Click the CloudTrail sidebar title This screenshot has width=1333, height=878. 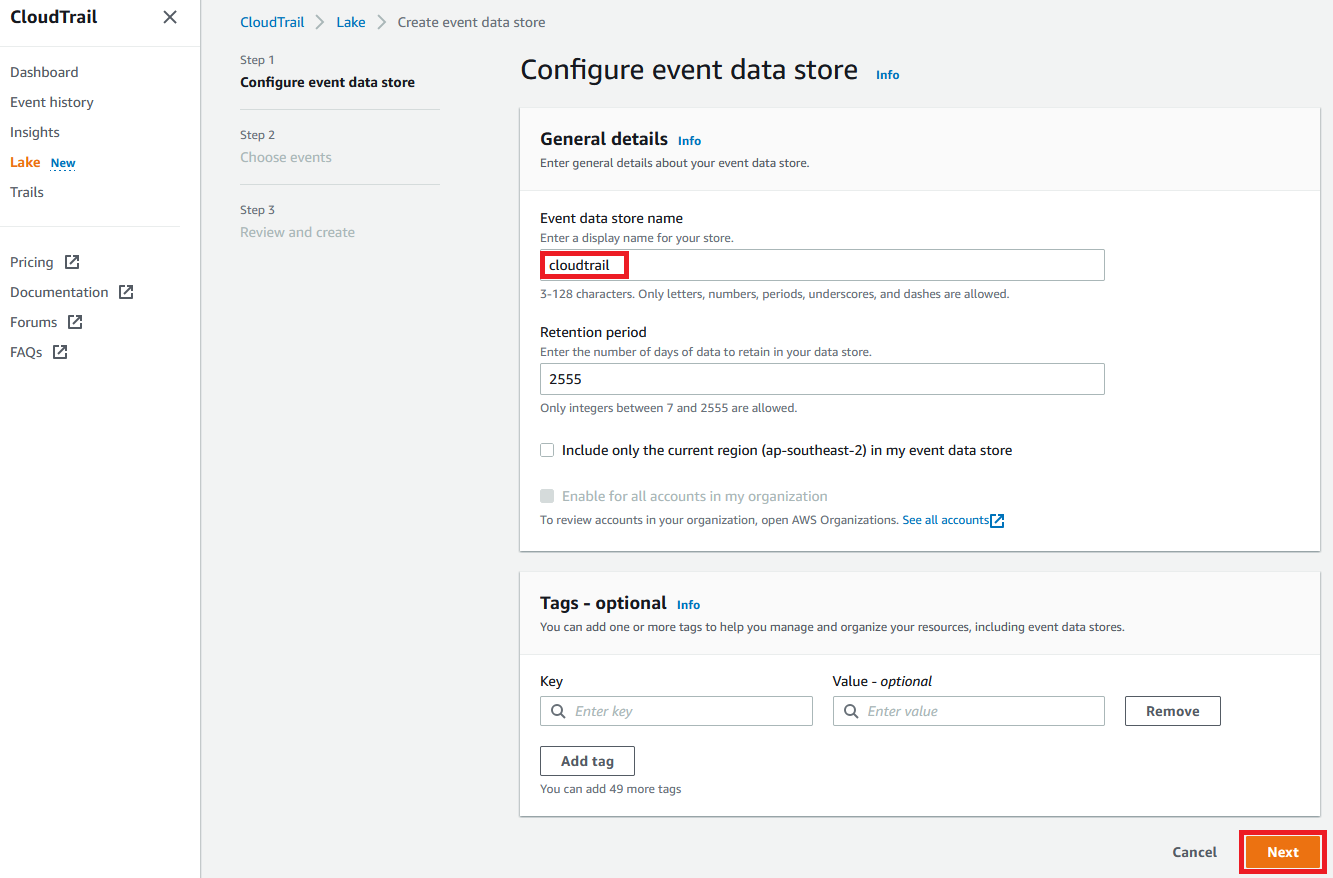click(54, 17)
